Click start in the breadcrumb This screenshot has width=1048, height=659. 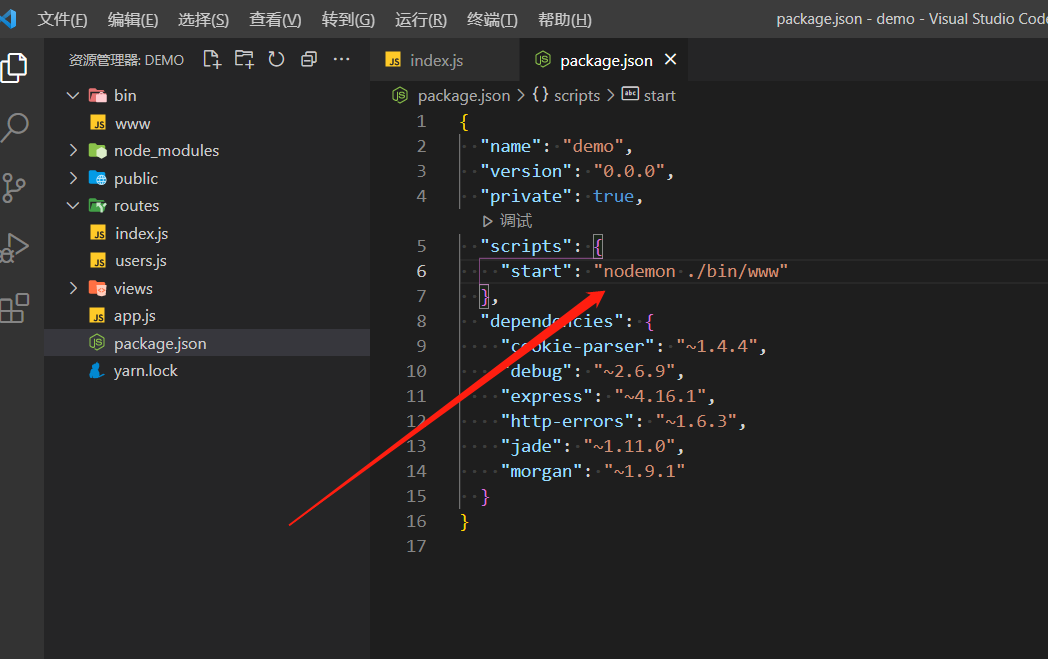point(660,96)
